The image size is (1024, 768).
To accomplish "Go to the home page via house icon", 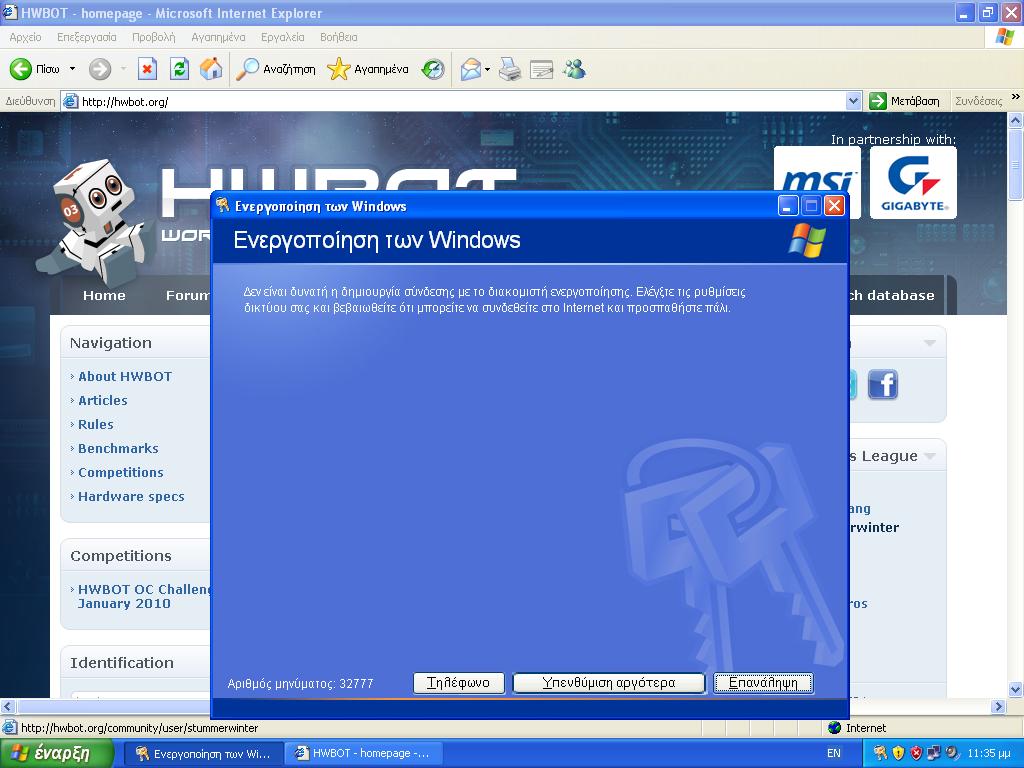I will [211, 69].
